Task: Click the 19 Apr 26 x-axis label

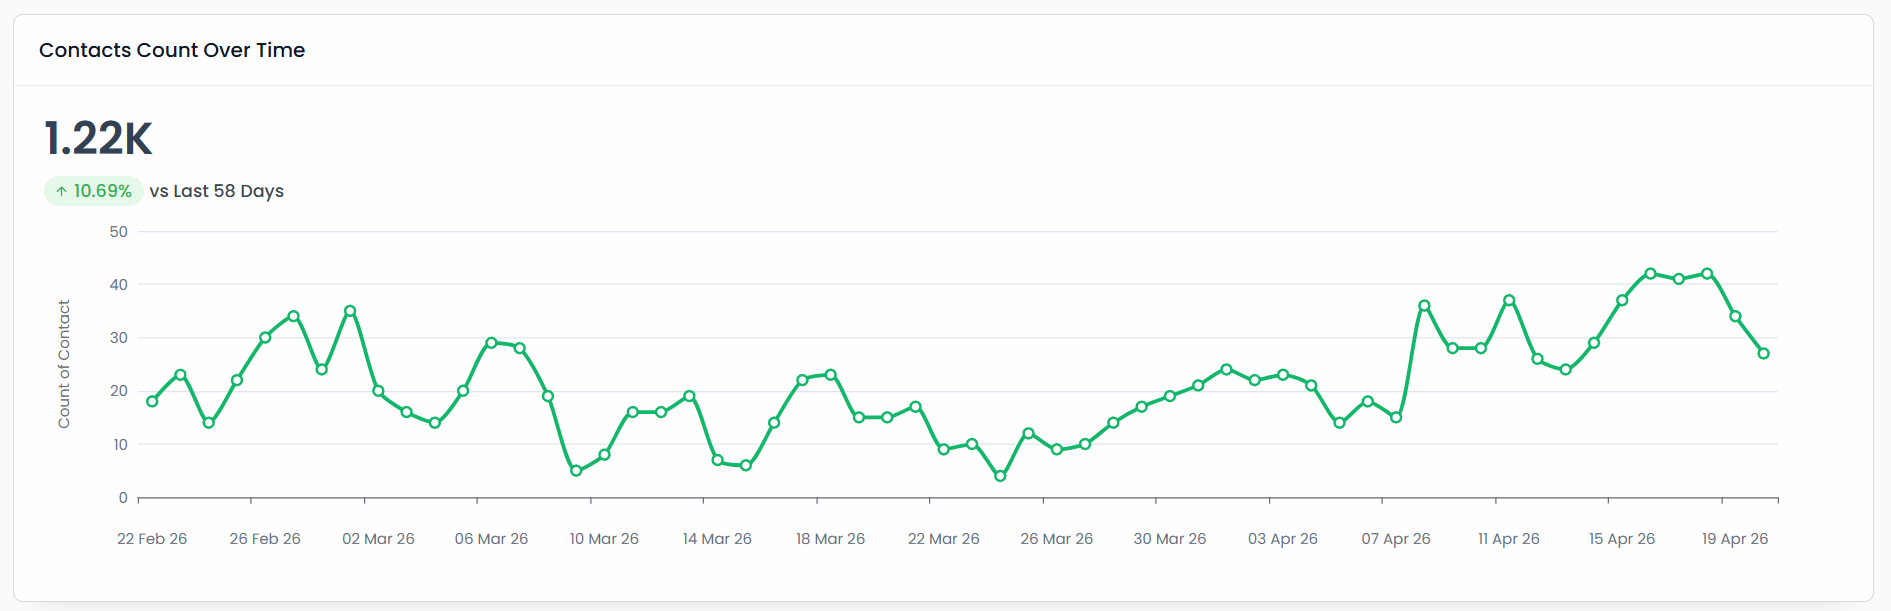Action: point(1735,539)
